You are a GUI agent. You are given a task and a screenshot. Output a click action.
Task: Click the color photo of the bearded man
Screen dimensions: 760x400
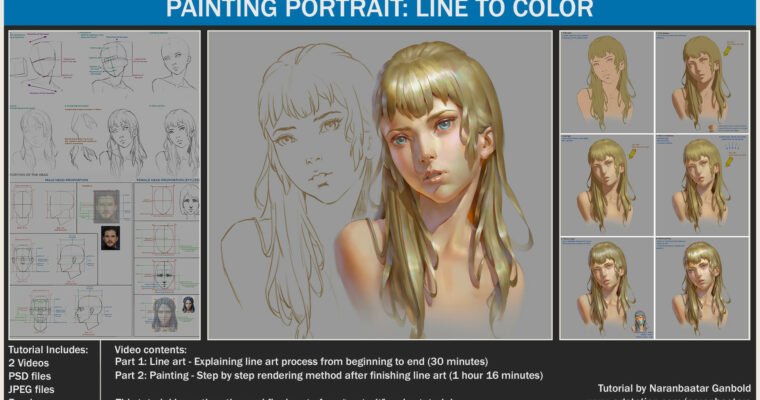[x=111, y=238]
